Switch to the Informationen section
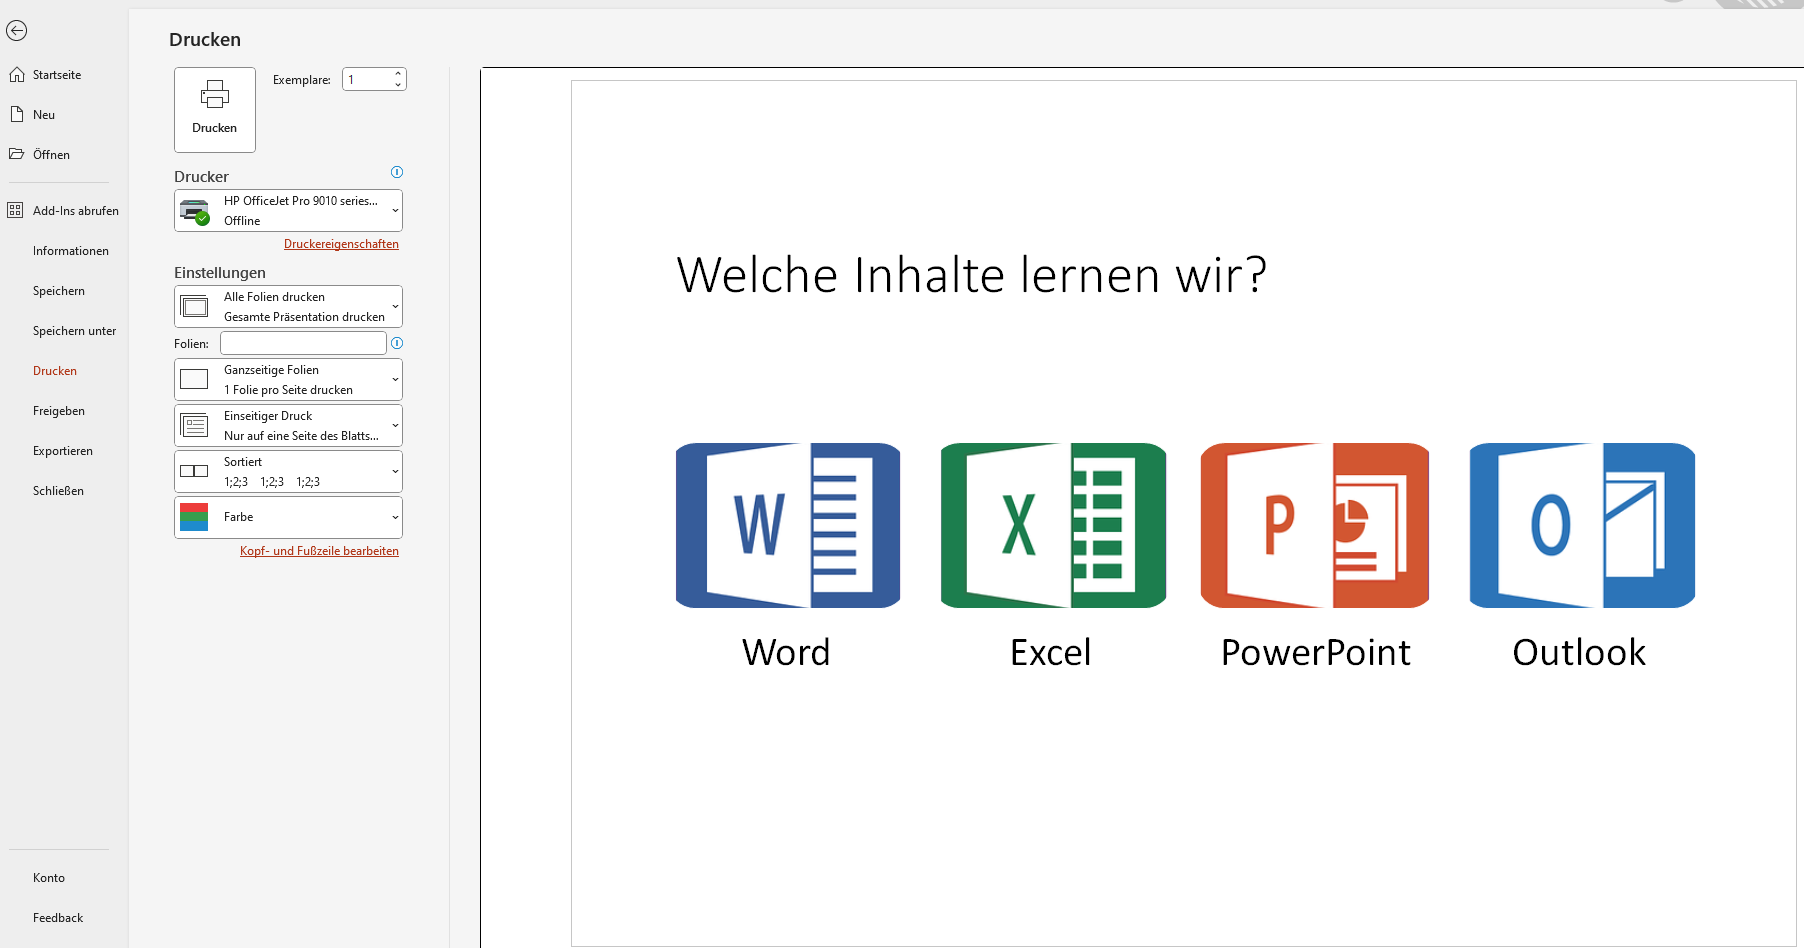The image size is (1804, 948). pos(70,250)
